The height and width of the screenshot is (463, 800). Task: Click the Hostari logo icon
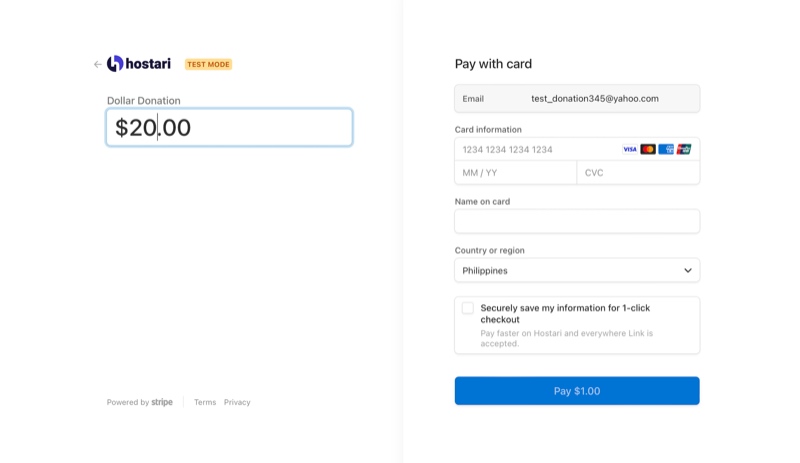click(x=115, y=64)
